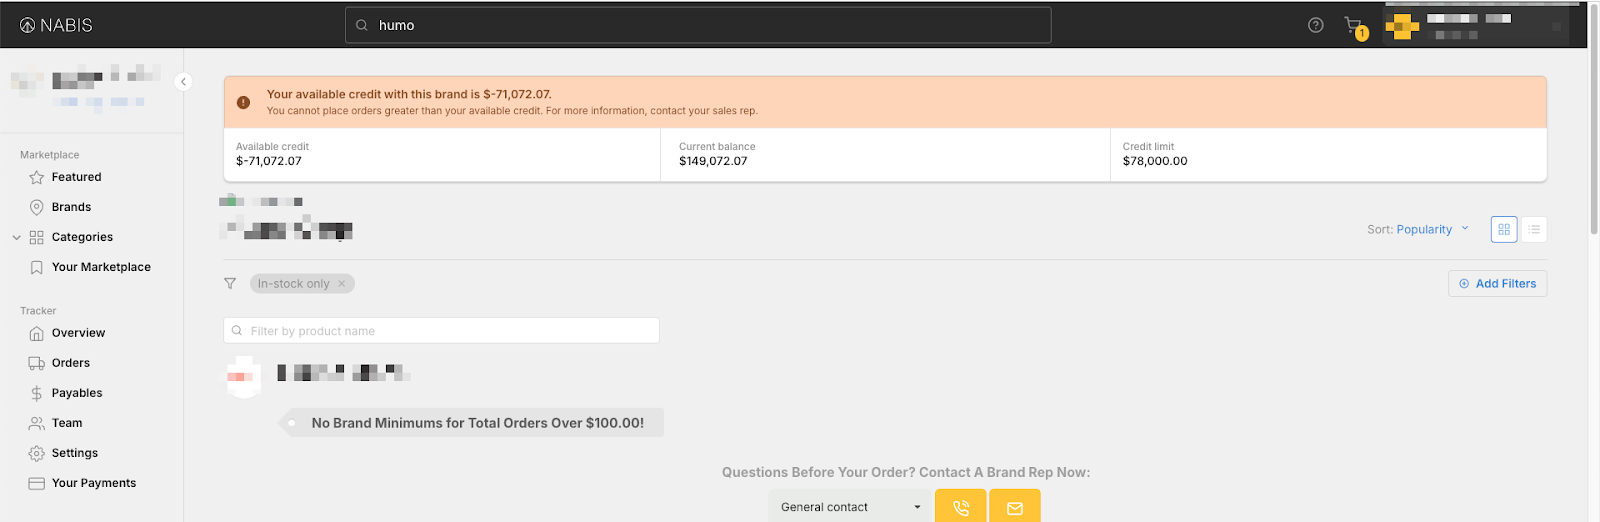Click the NABIS logo
Image resolution: width=1600 pixels, height=522 pixels.
point(56,25)
